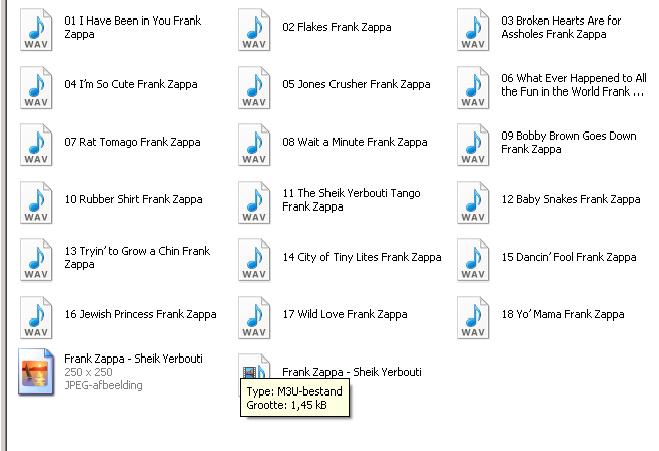Click WAV icon of 08 Wait a Minute
Screen dimensions: 659x451
click(254, 145)
